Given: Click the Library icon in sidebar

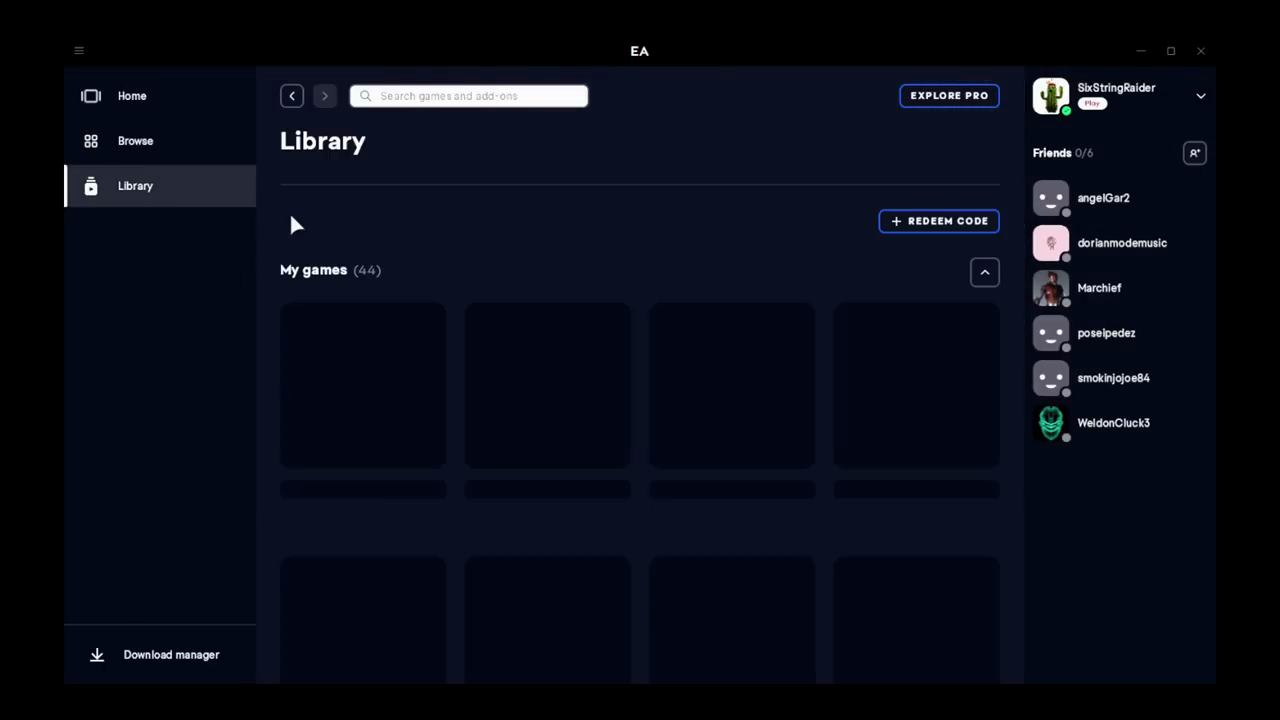Looking at the screenshot, I should click(91, 186).
